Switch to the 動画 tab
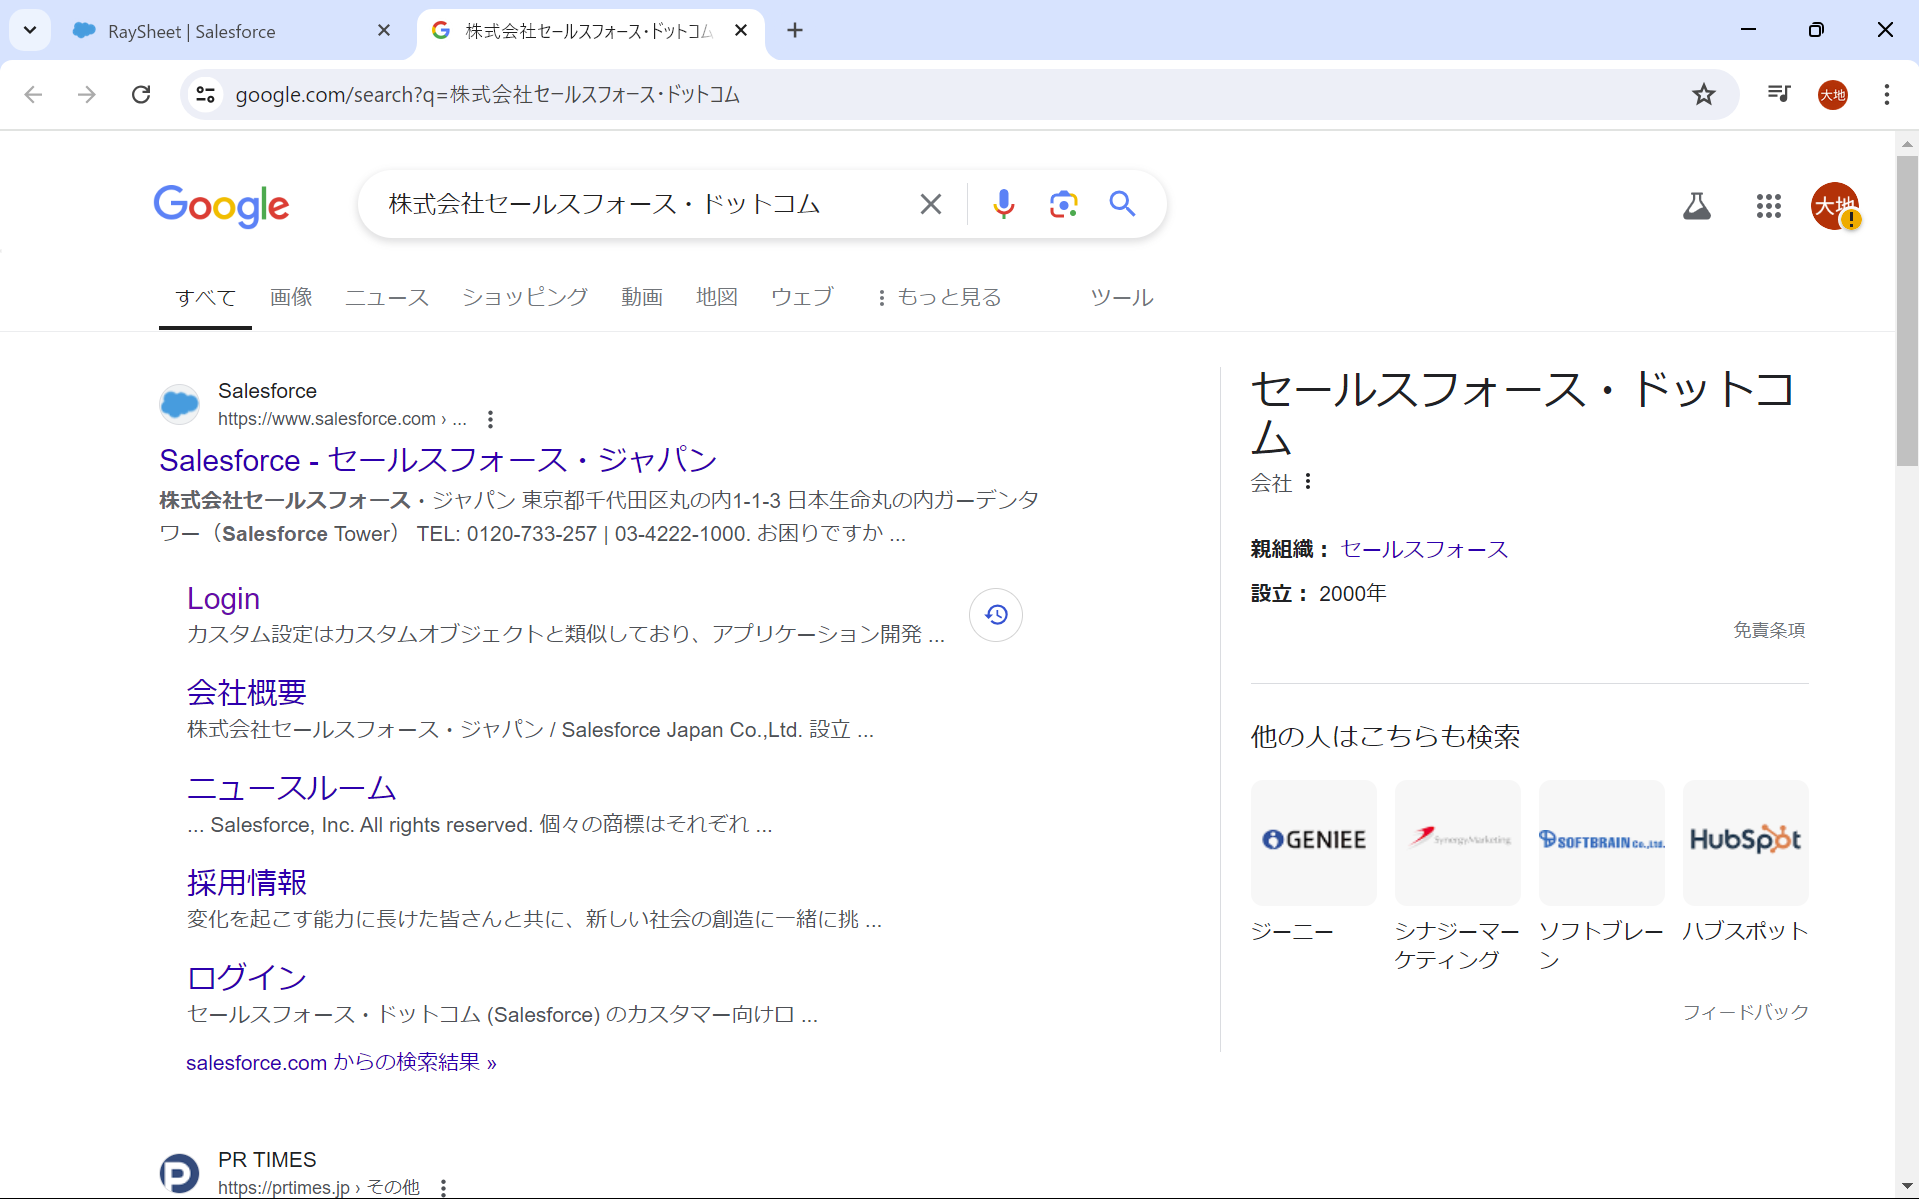Screen dimensions: 1919x1199 [642, 297]
